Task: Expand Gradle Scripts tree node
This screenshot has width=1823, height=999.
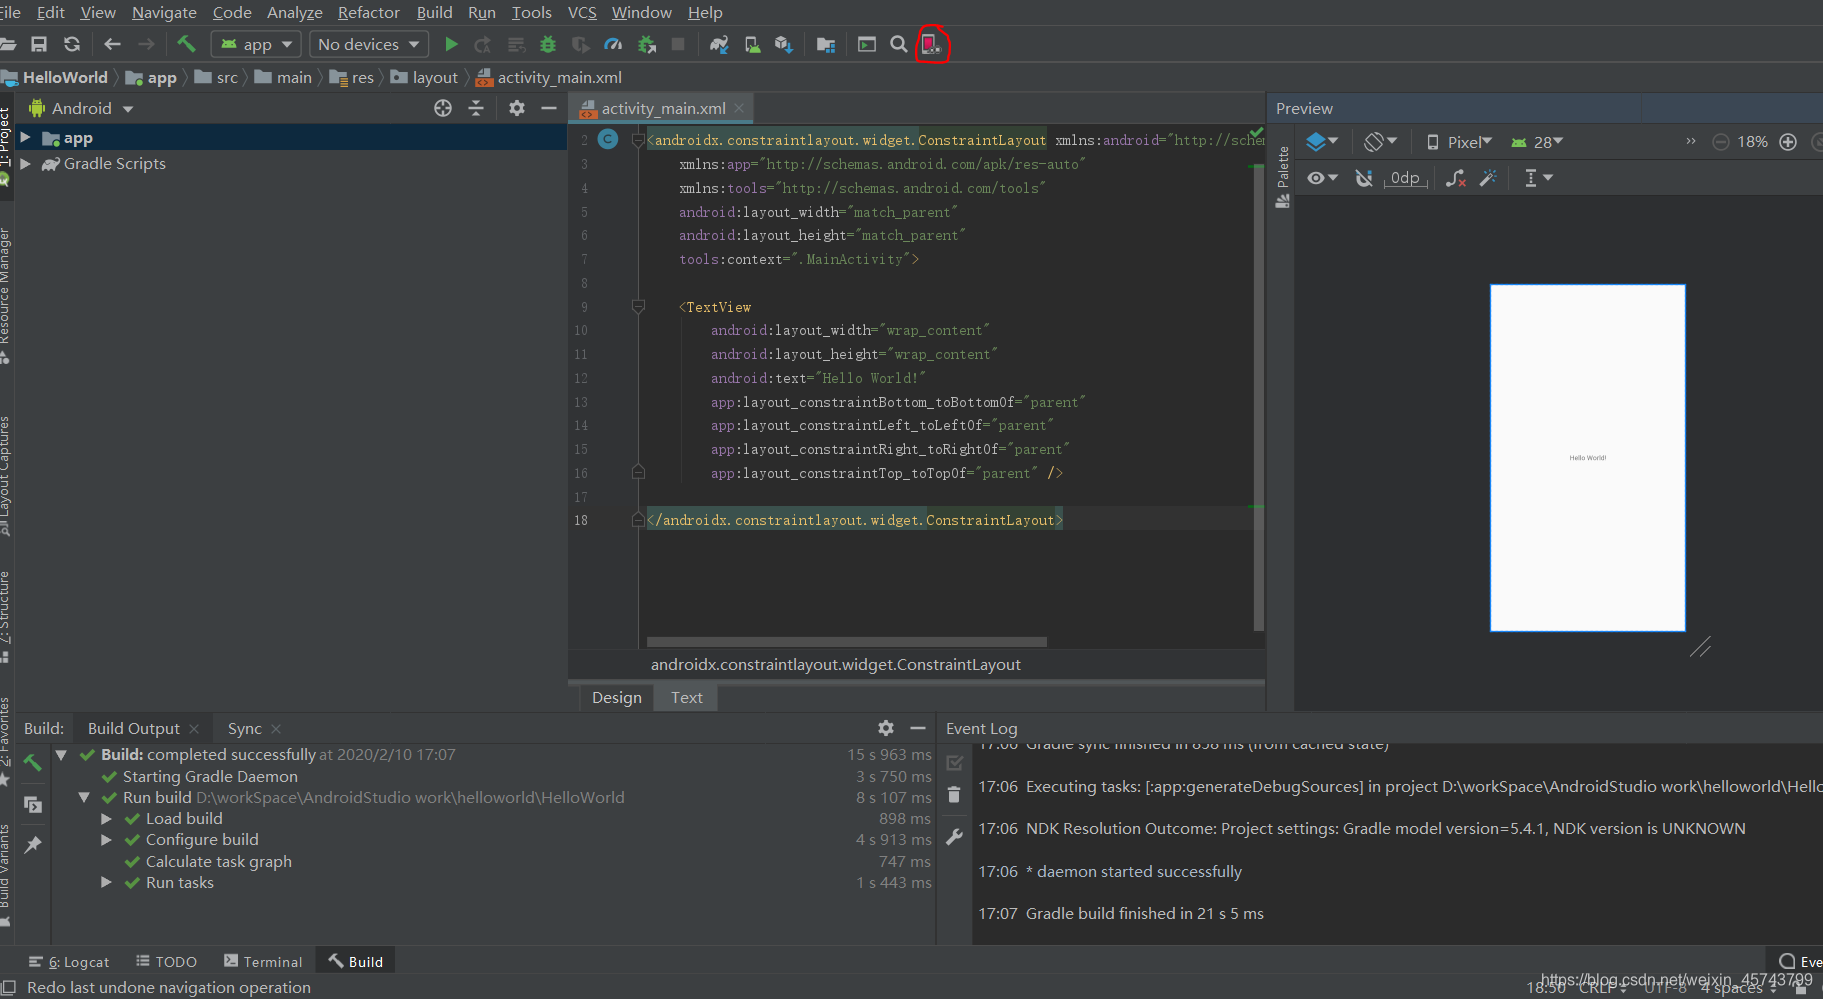Action: pos(25,163)
